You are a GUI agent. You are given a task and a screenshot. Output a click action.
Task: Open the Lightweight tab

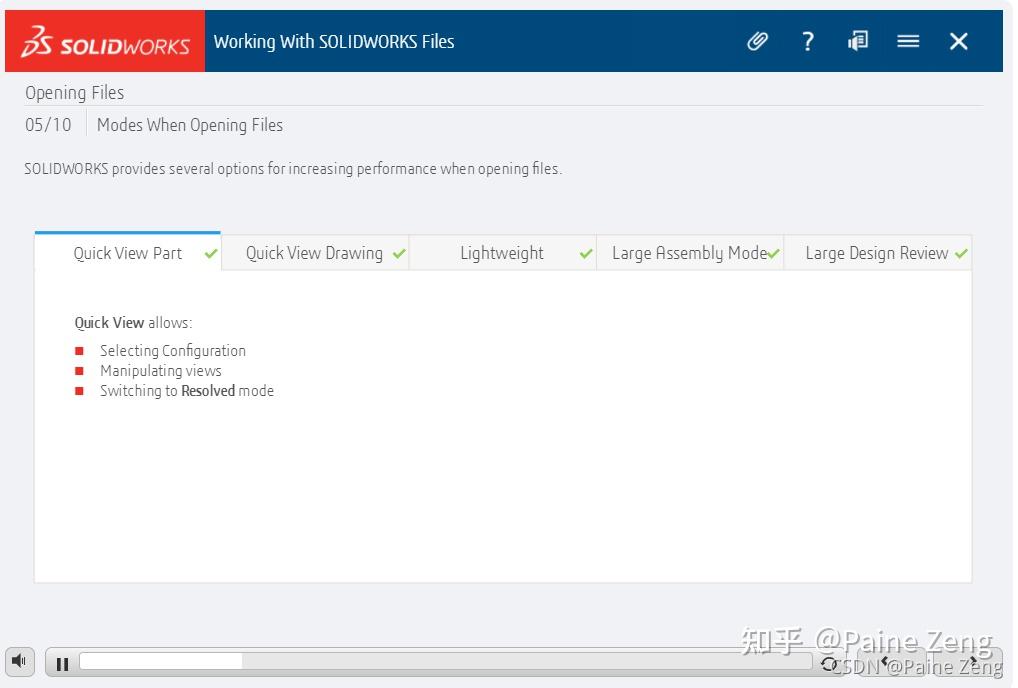click(x=502, y=253)
